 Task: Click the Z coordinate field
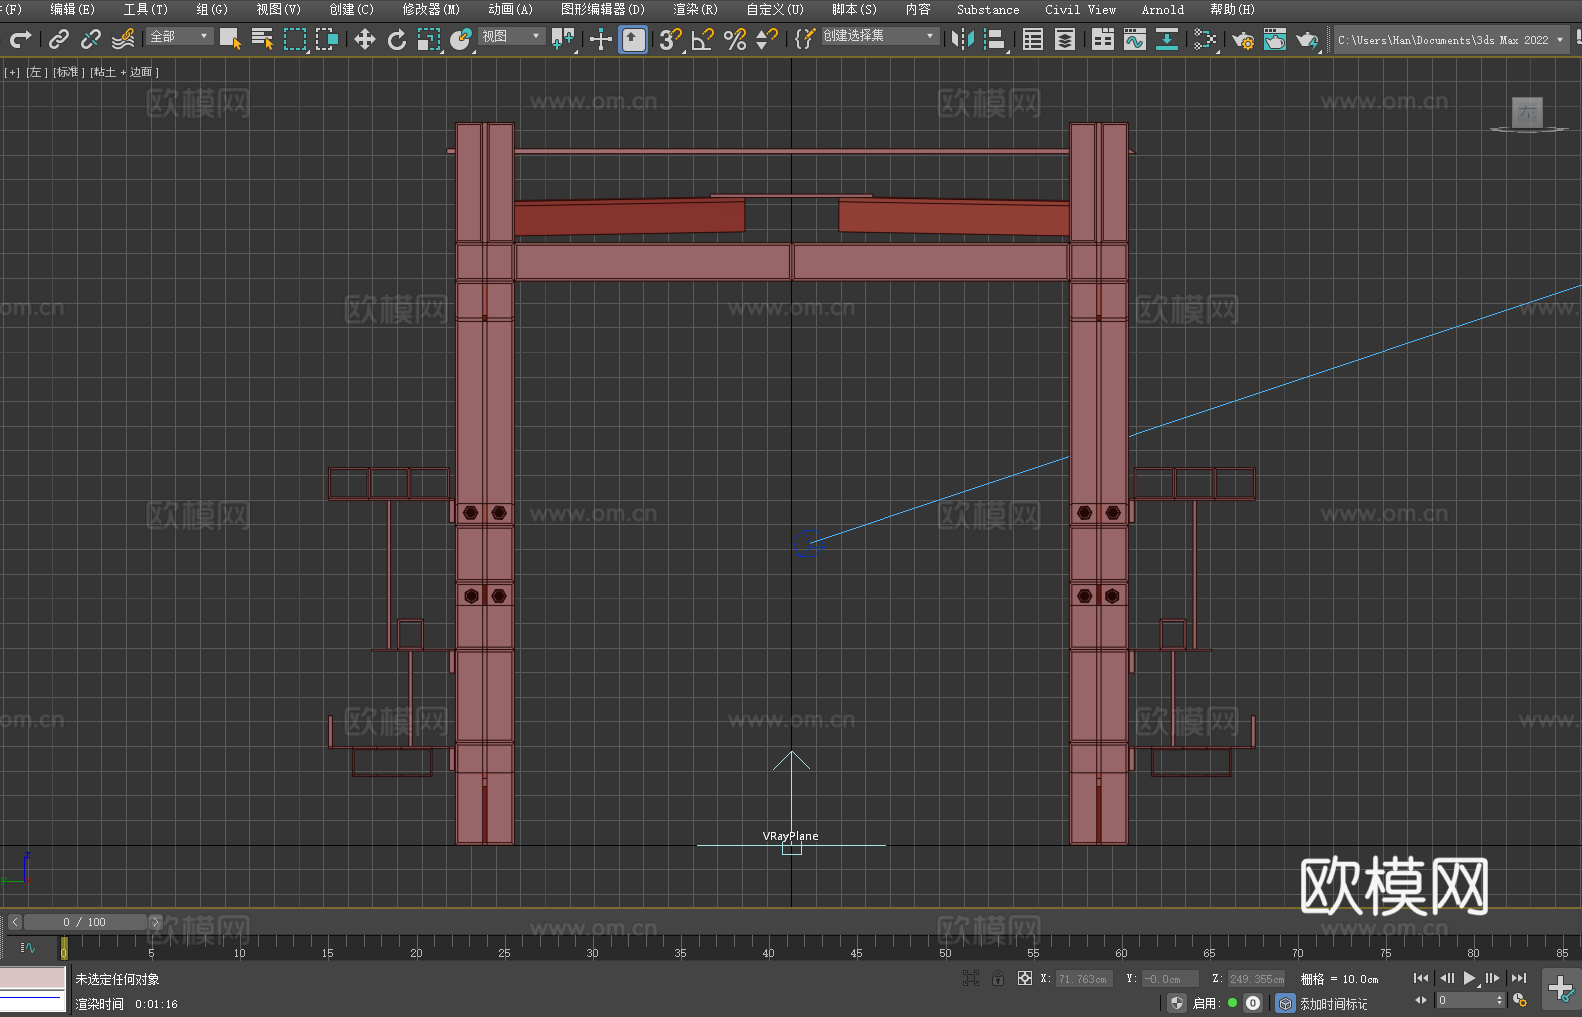click(1256, 979)
